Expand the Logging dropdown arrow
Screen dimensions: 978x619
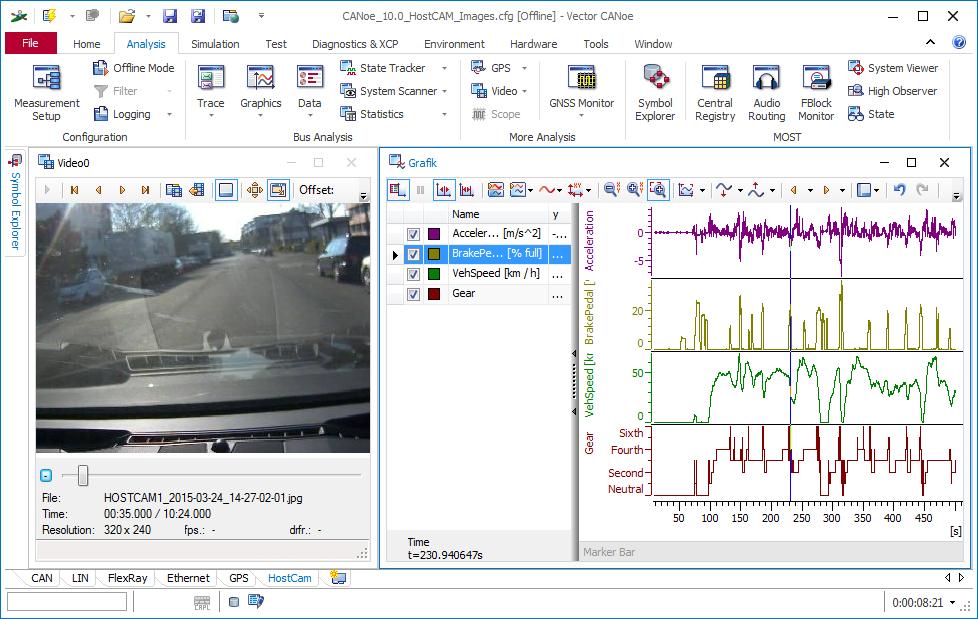click(168, 114)
